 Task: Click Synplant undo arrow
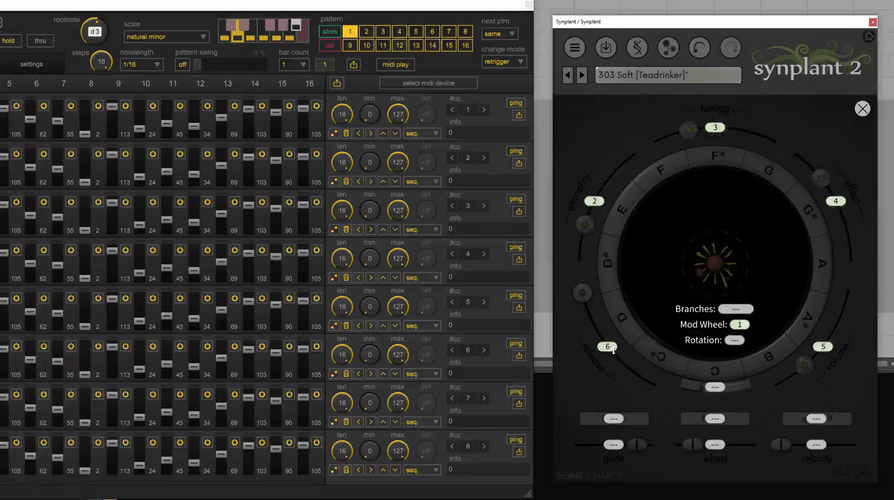point(699,47)
